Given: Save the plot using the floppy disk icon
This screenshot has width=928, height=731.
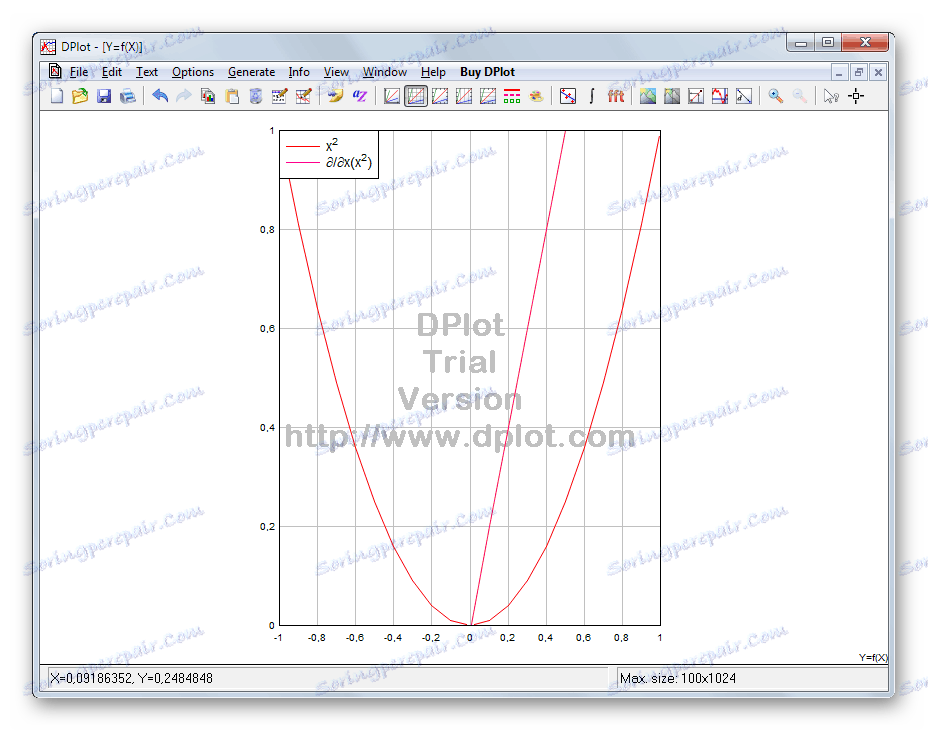Looking at the screenshot, I should pyautogui.click(x=104, y=96).
